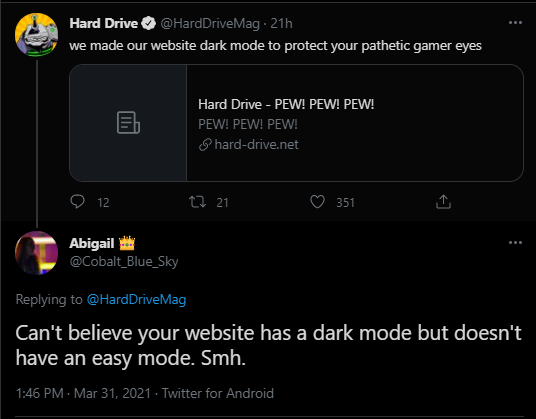Open the three-dot menu on Hard Drive tweet
The width and height of the screenshot is (536, 419).
(515, 23)
